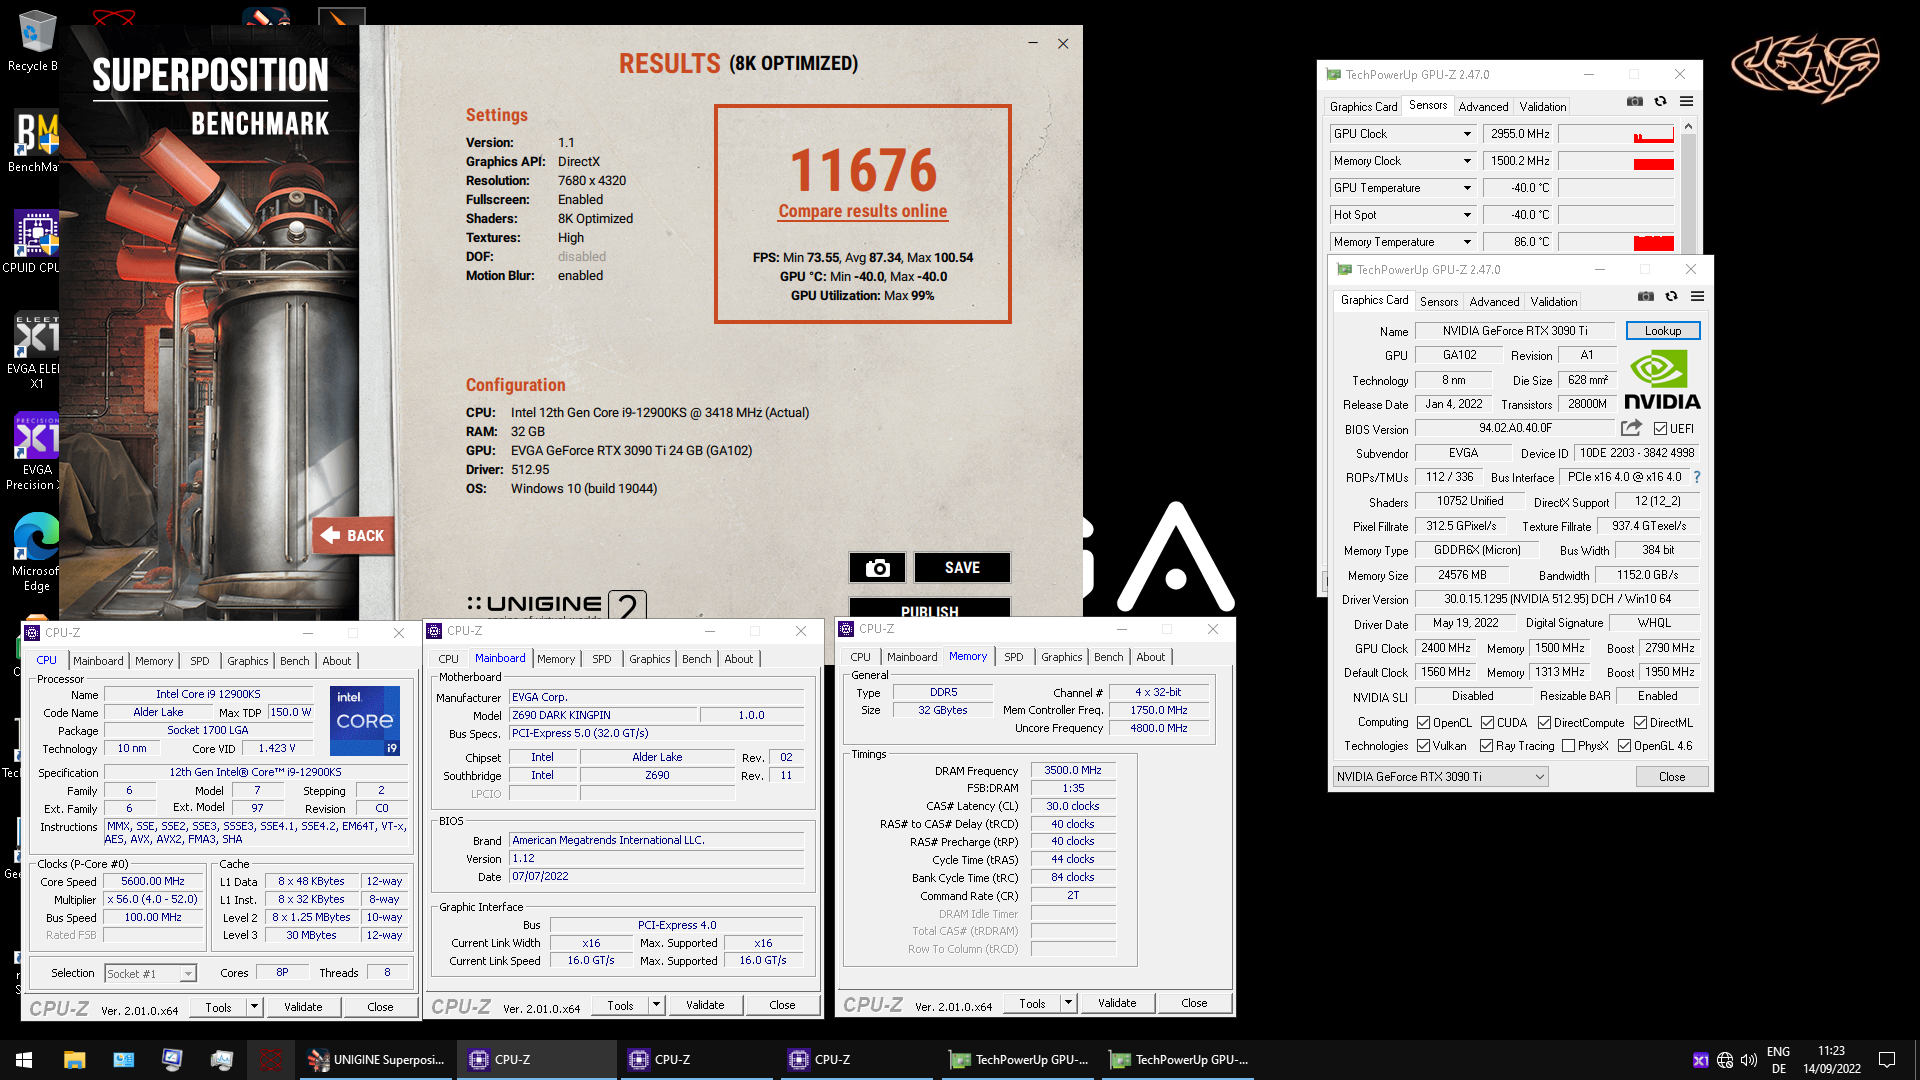Open the Graphics tab in CPU-Z Memory window
1920x1080 pixels.
point(1061,657)
